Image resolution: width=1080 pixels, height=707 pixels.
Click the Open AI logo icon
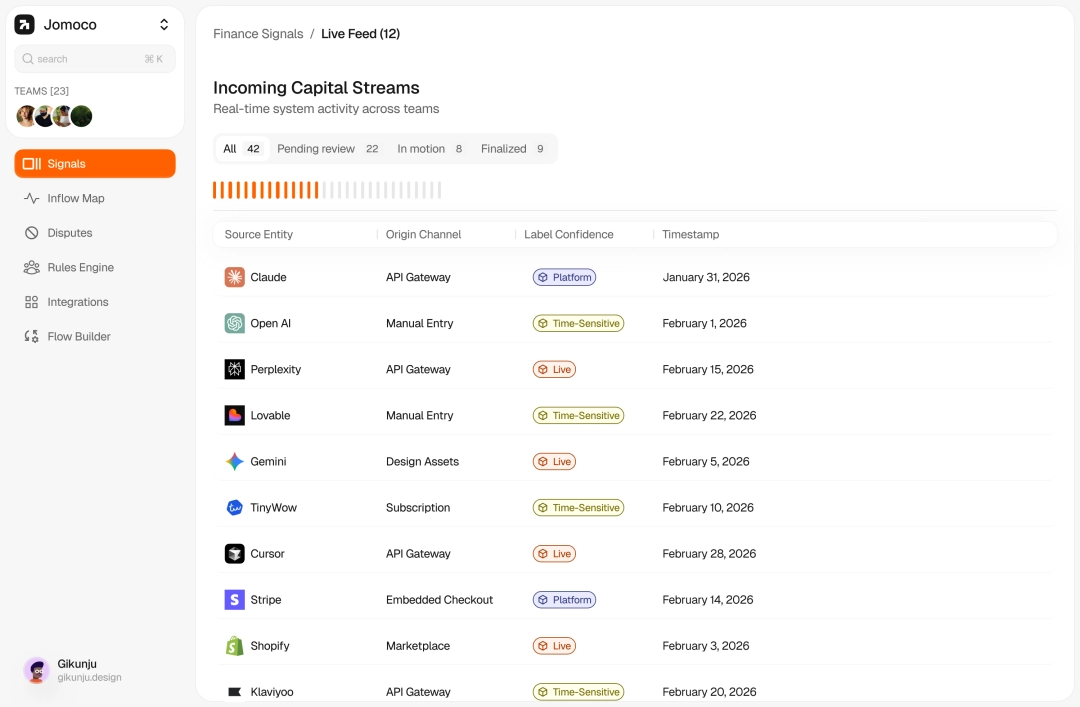235,323
